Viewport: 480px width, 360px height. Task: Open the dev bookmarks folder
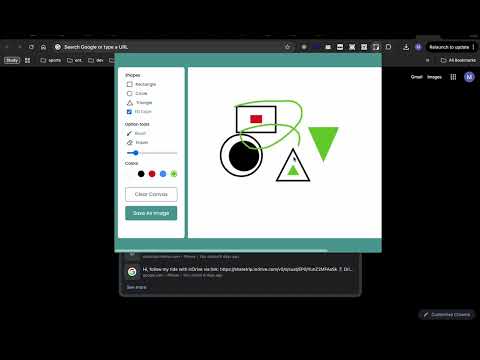(x=96, y=60)
